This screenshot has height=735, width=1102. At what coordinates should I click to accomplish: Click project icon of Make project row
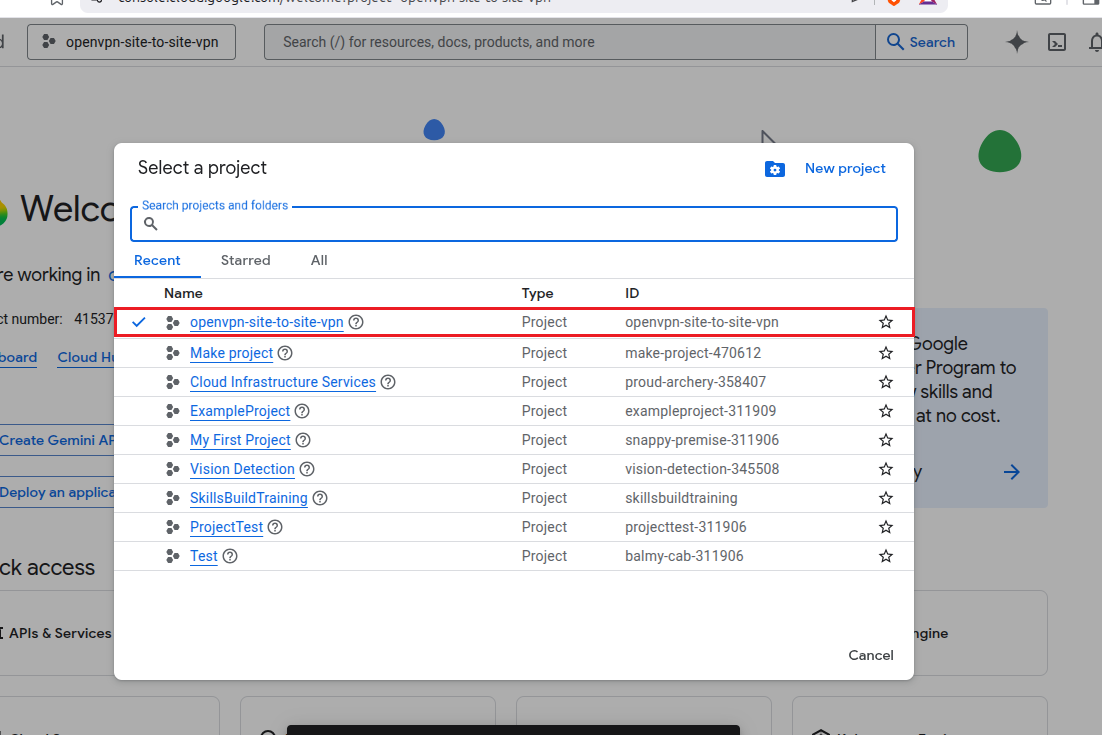coord(172,353)
